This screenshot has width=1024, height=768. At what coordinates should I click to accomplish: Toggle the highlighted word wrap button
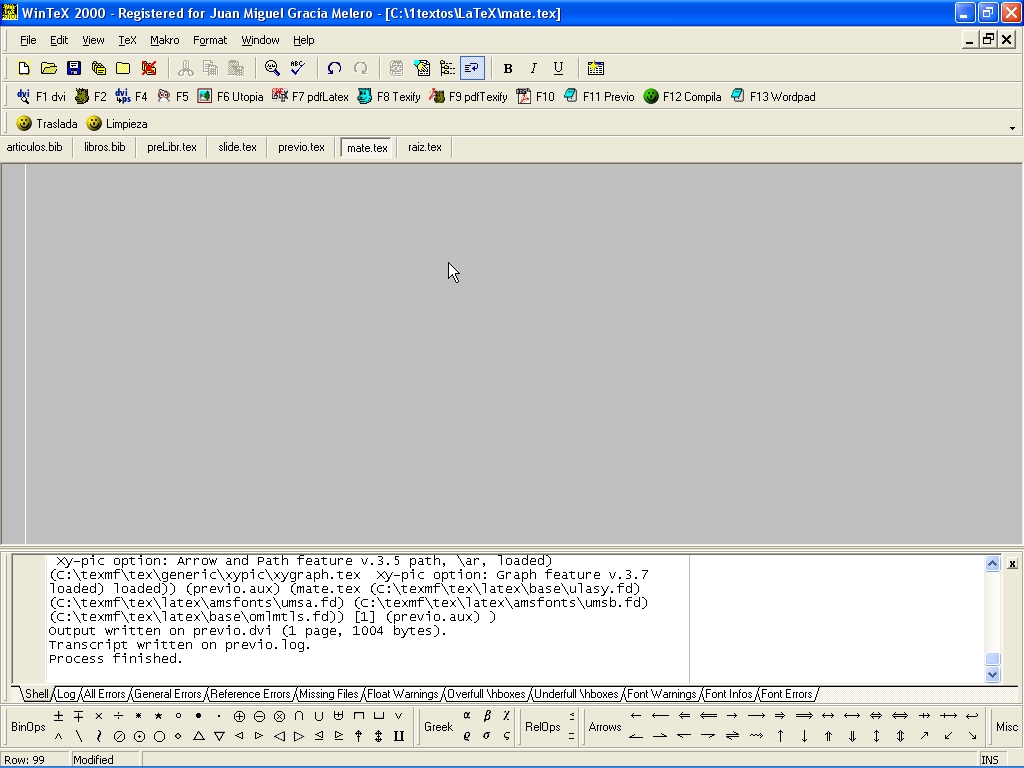(x=472, y=68)
